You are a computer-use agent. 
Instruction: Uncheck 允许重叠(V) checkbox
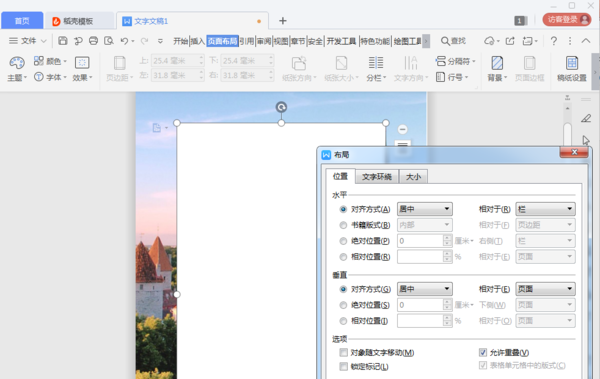pos(483,352)
